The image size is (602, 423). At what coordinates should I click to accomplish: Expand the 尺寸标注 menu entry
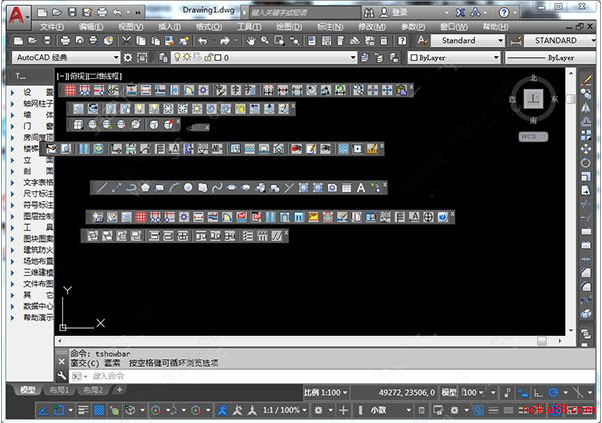(32, 193)
